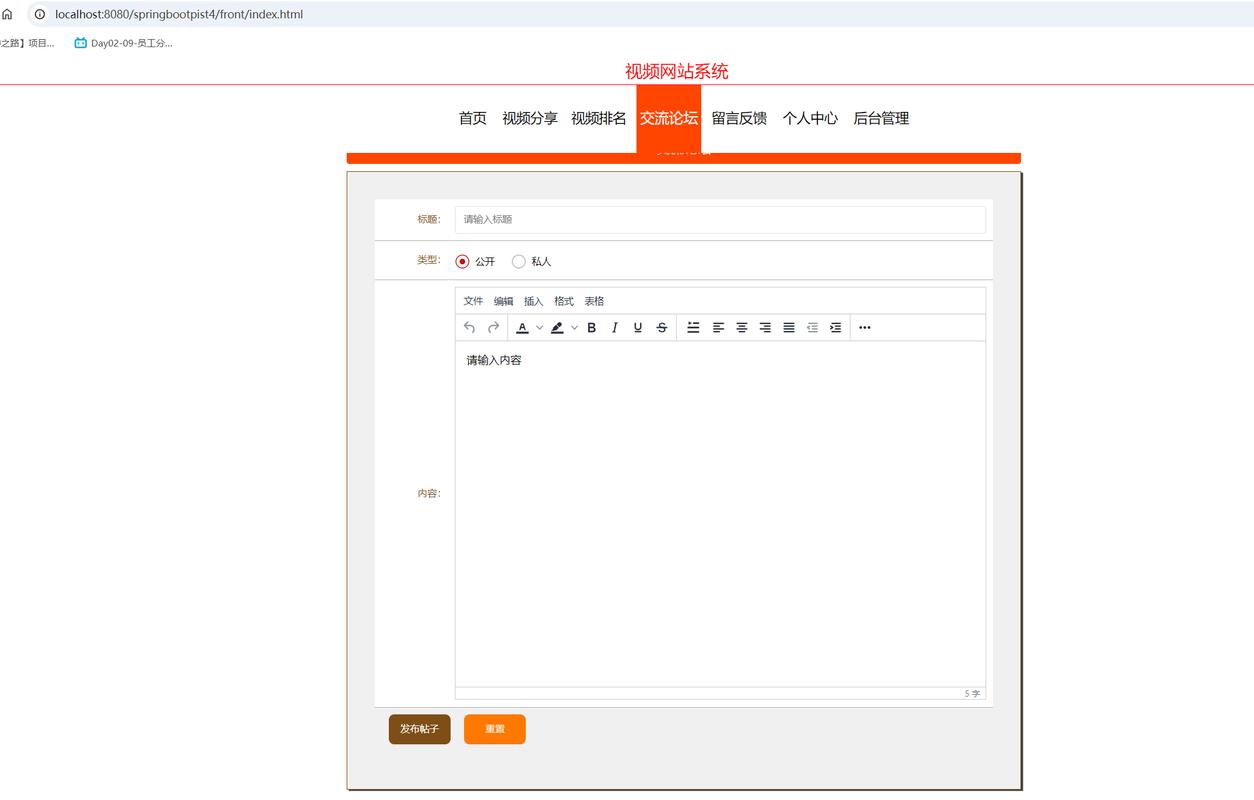Image resolution: width=1254 pixels, height=800 pixels.
Task: Open the 后台管理 nav item
Action: point(881,118)
